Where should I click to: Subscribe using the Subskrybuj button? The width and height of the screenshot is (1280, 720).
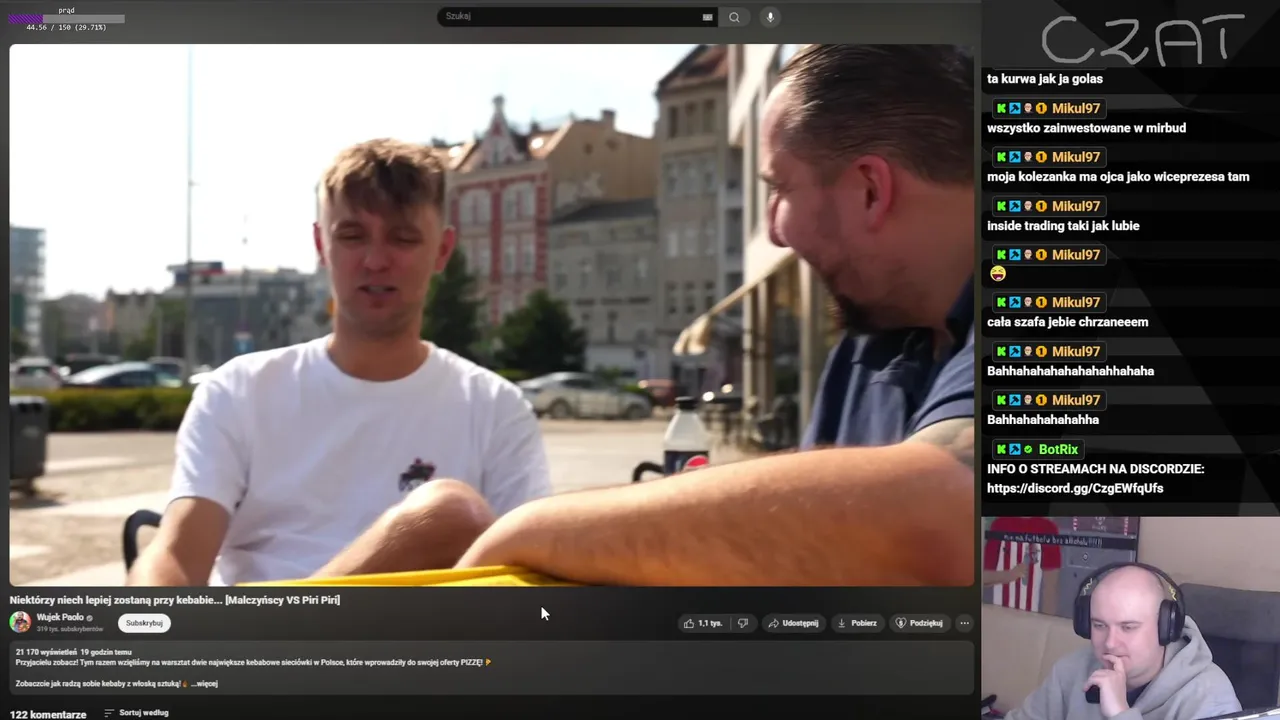[x=144, y=623]
